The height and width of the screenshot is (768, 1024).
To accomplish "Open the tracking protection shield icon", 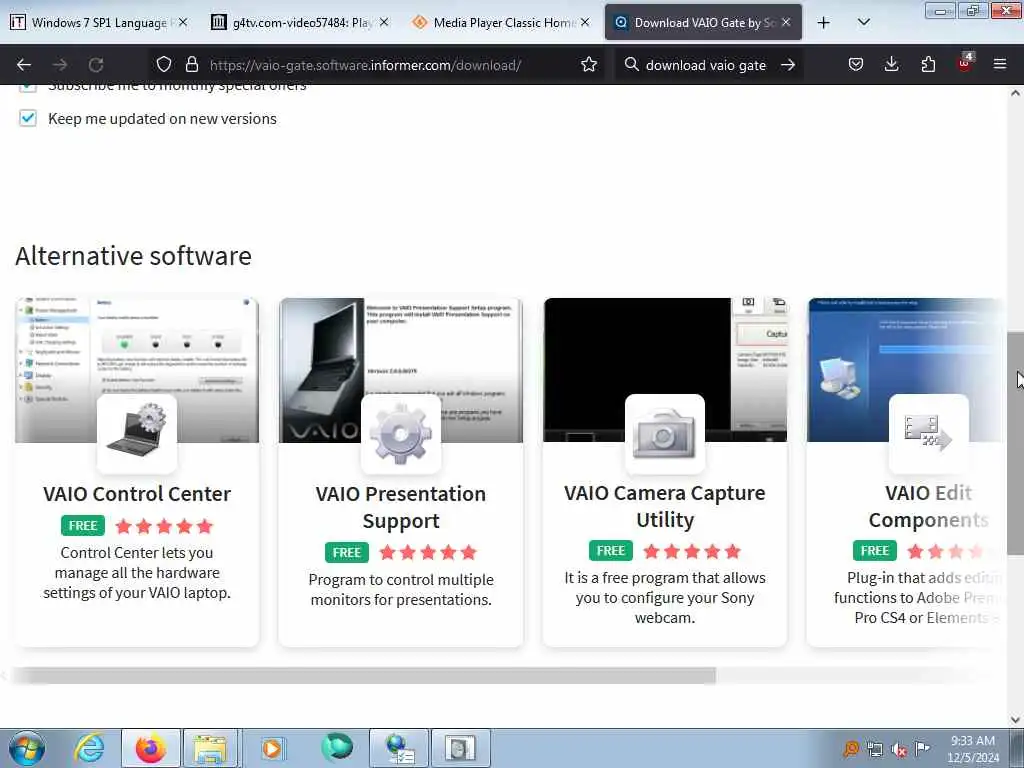I will click(x=164, y=64).
